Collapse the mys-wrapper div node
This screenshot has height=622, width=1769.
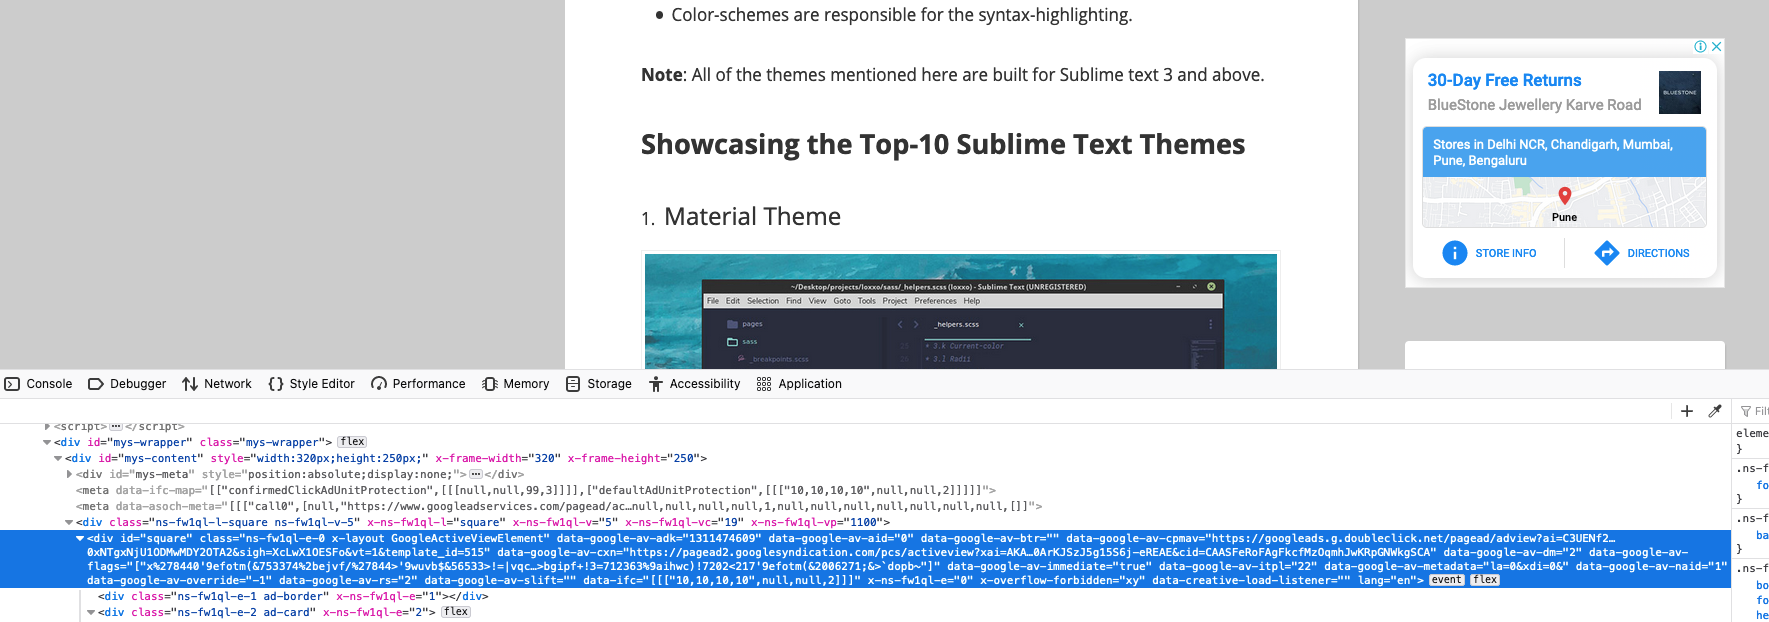pyautogui.click(x=47, y=442)
